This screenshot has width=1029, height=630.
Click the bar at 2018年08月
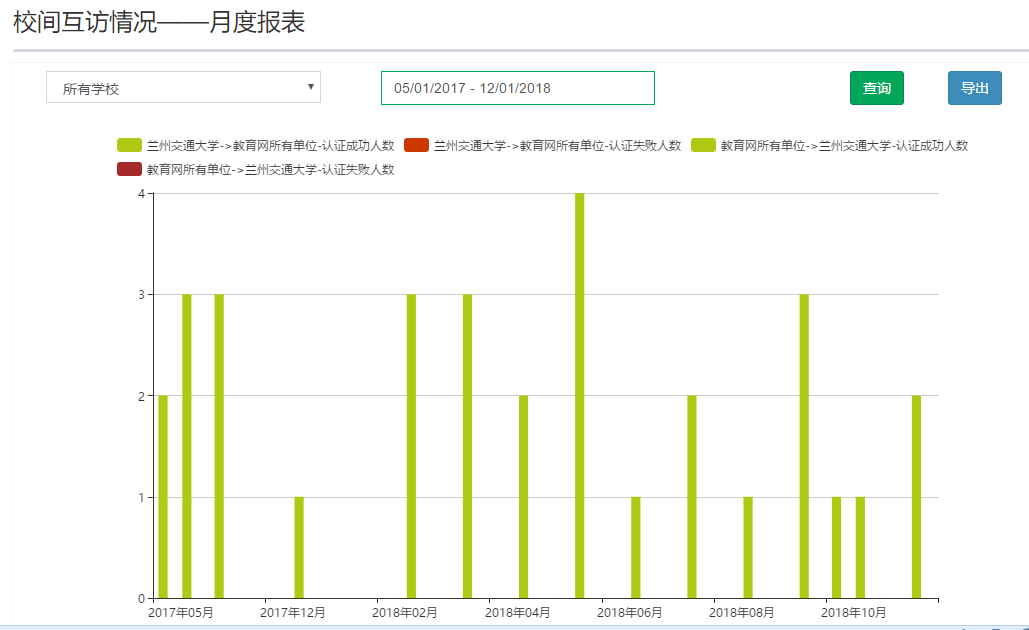[748, 547]
